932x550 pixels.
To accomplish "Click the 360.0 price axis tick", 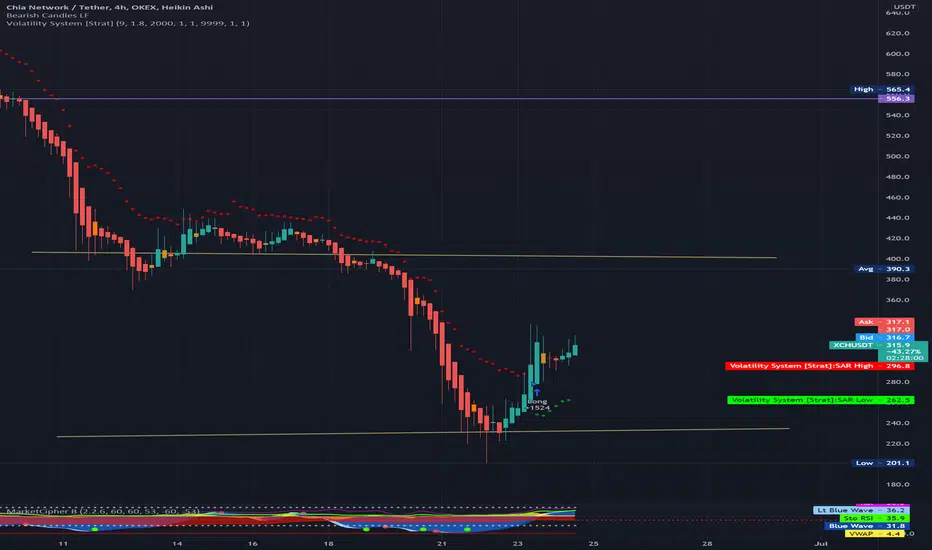I will click(898, 300).
